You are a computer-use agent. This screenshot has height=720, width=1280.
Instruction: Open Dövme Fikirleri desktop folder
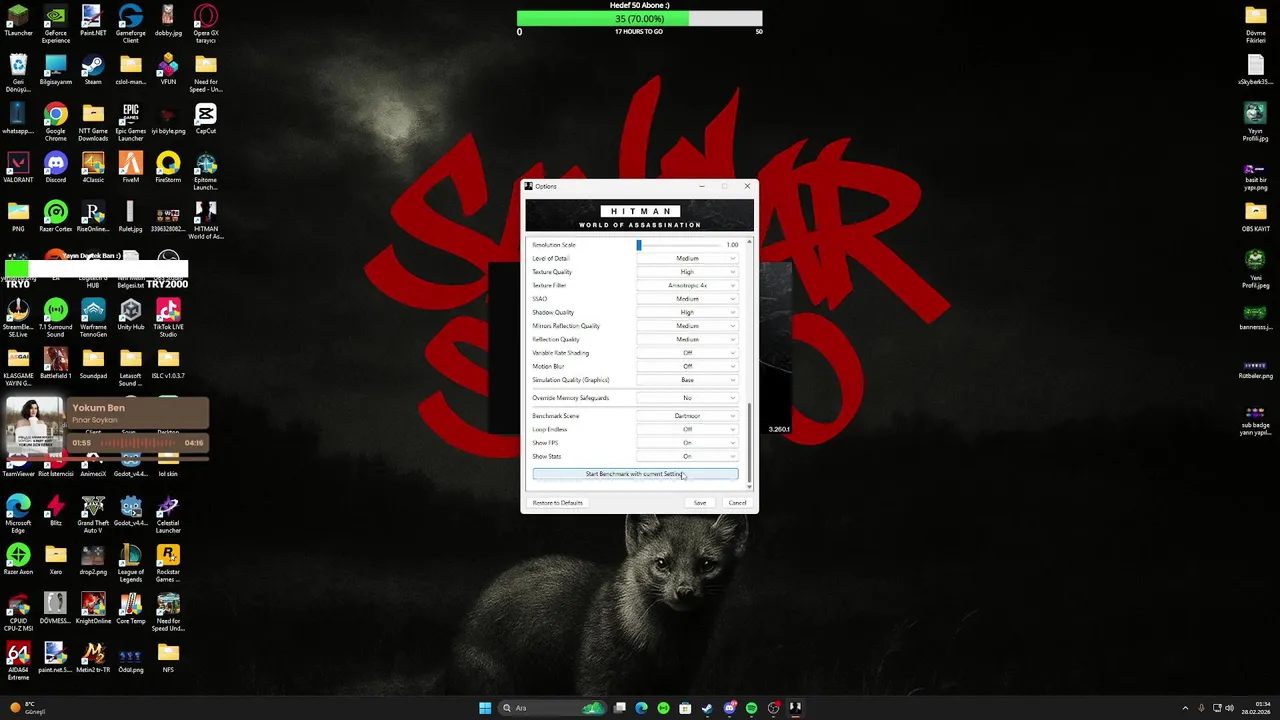tap(1256, 24)
